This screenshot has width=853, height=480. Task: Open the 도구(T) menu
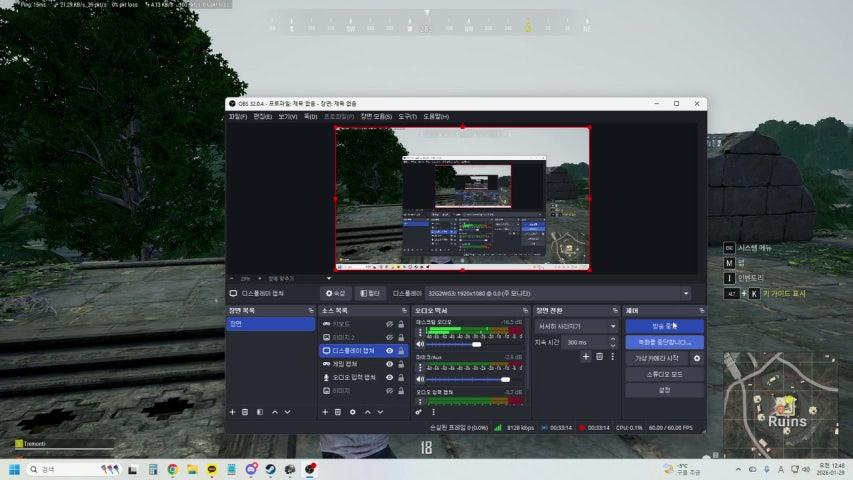pyautogui.click(x=407, y=117)
